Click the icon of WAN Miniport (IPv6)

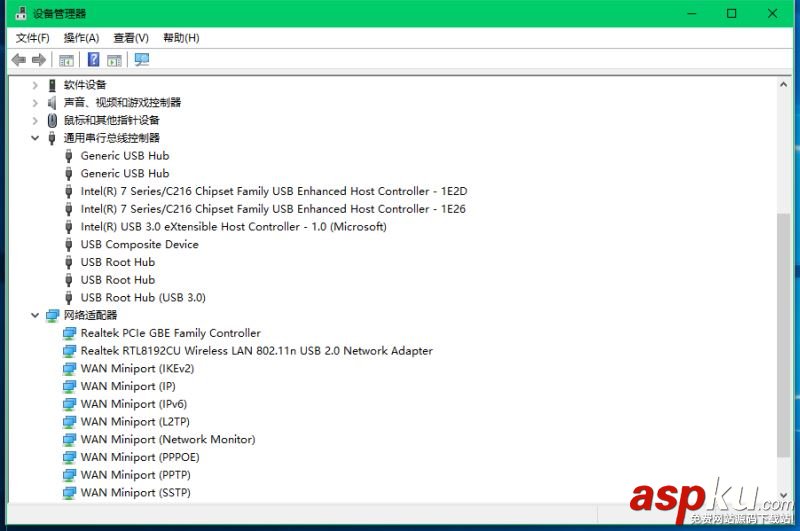[69, 404]
